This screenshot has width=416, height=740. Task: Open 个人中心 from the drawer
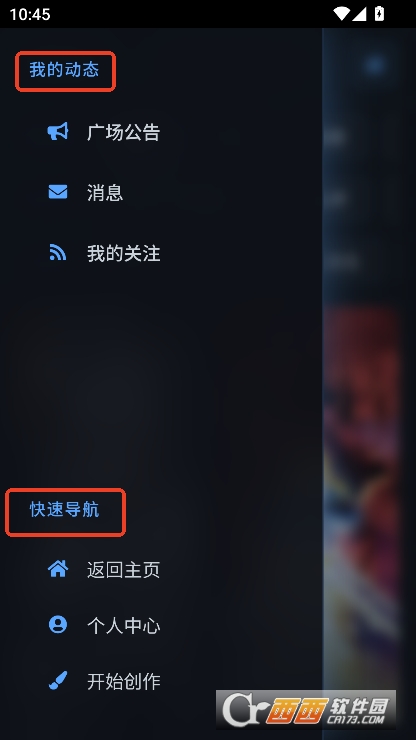(161, 625)
